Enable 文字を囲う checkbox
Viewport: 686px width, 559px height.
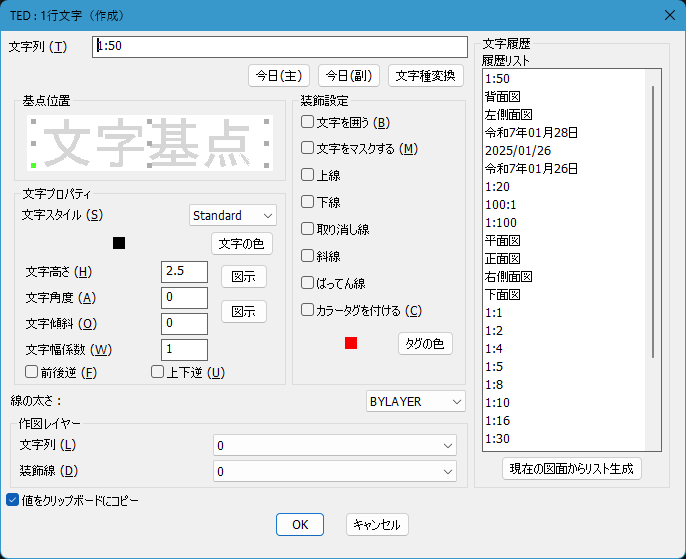[308, 122]
